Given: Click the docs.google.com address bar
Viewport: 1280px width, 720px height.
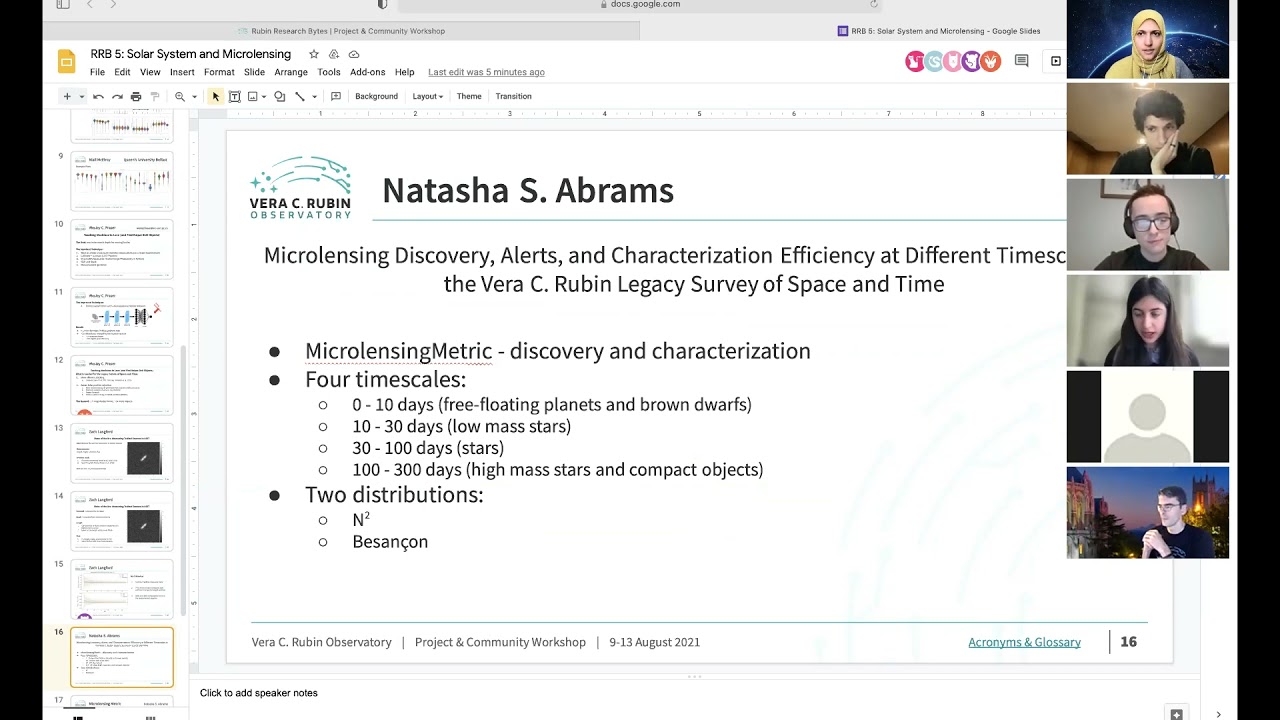Looking at the screenshot, I should pos(639,5).
